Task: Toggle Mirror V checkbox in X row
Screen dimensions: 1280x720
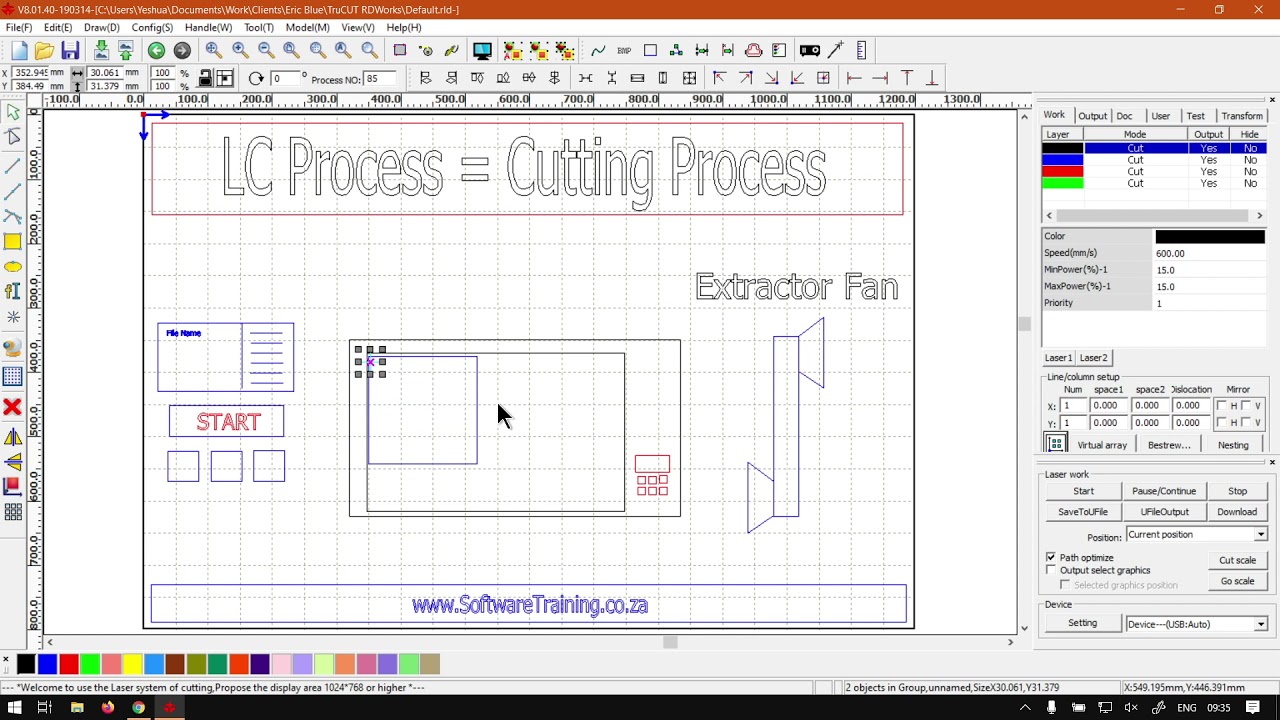Action: click(1246, 405)
